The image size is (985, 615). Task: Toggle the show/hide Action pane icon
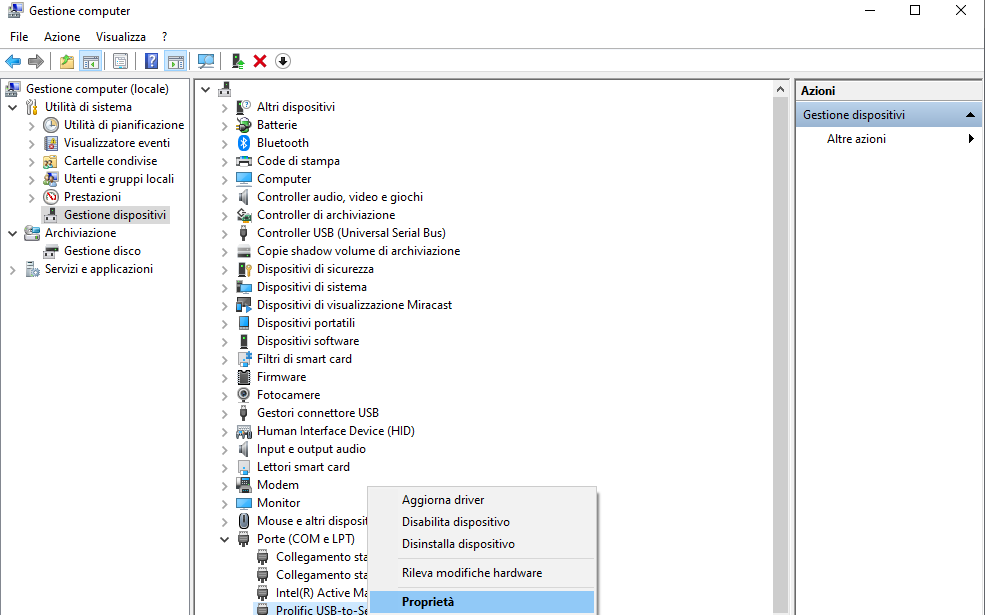click(x=175, y=62)
